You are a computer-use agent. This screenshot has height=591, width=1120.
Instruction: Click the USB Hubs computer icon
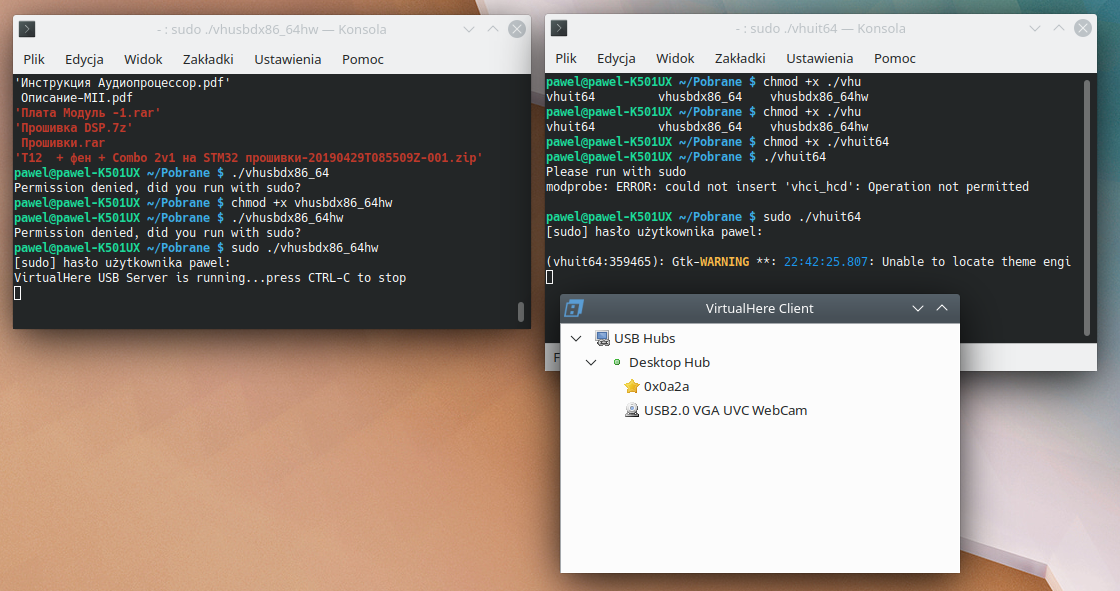click(602, 339)
